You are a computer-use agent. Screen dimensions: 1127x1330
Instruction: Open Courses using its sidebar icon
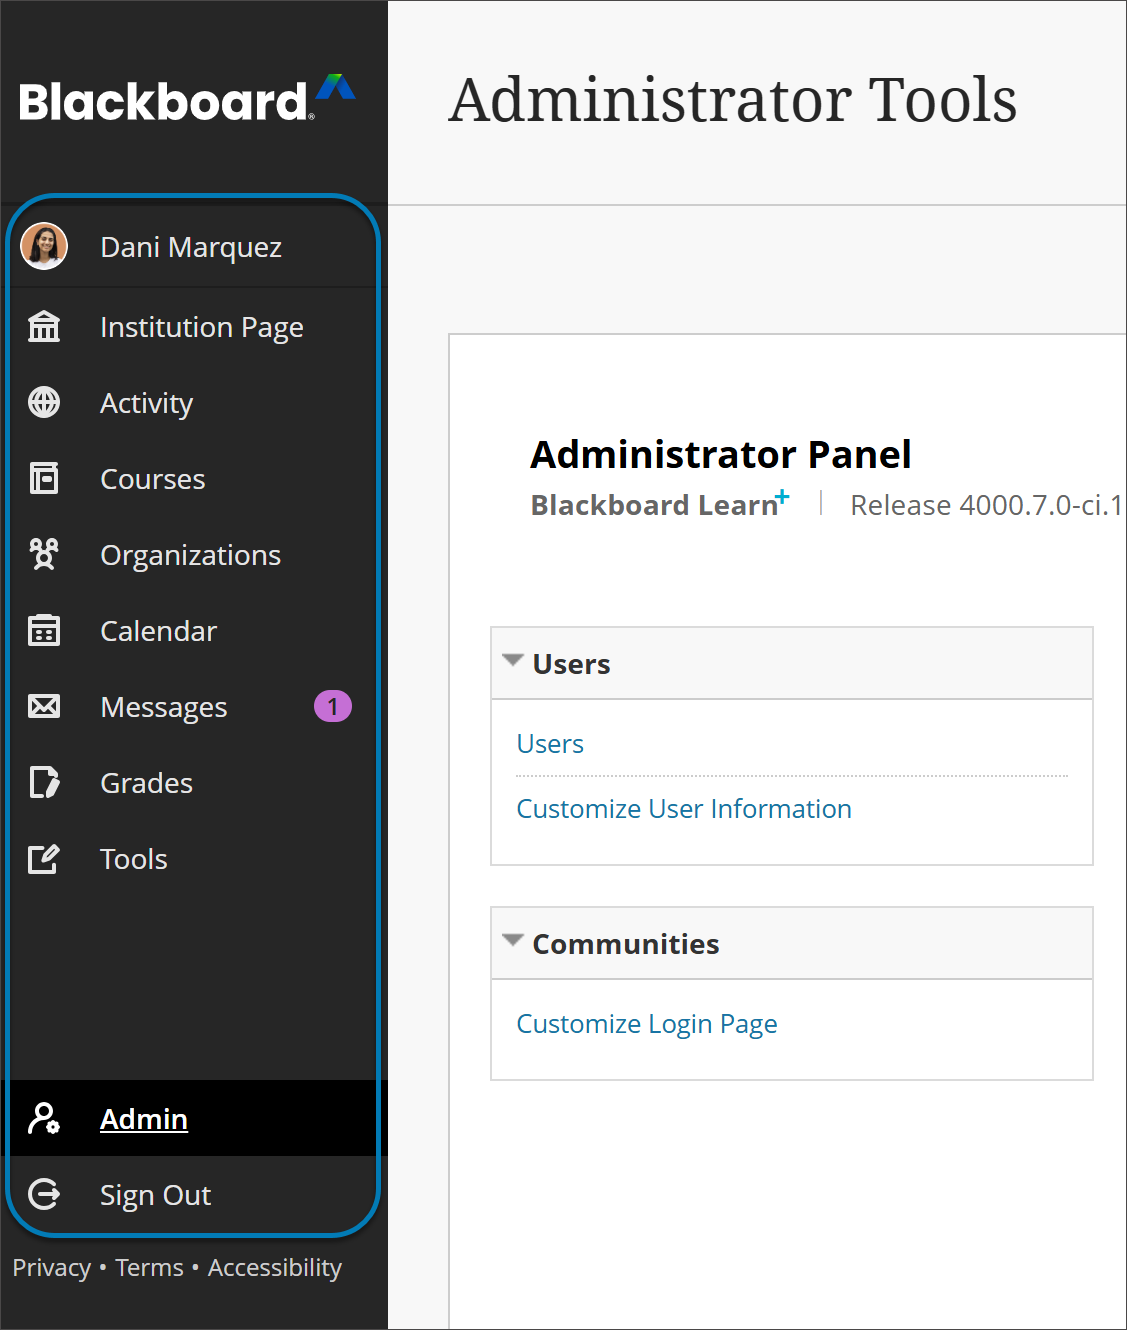pyautogui.click(x=44, y=478)
